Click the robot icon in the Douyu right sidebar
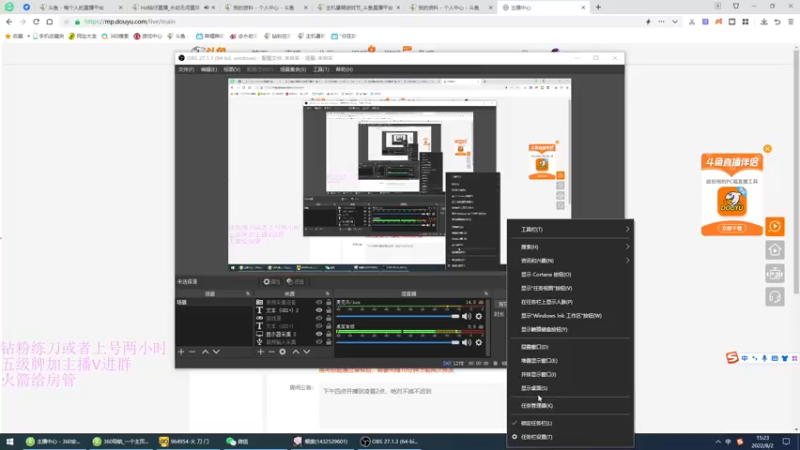 774,273
